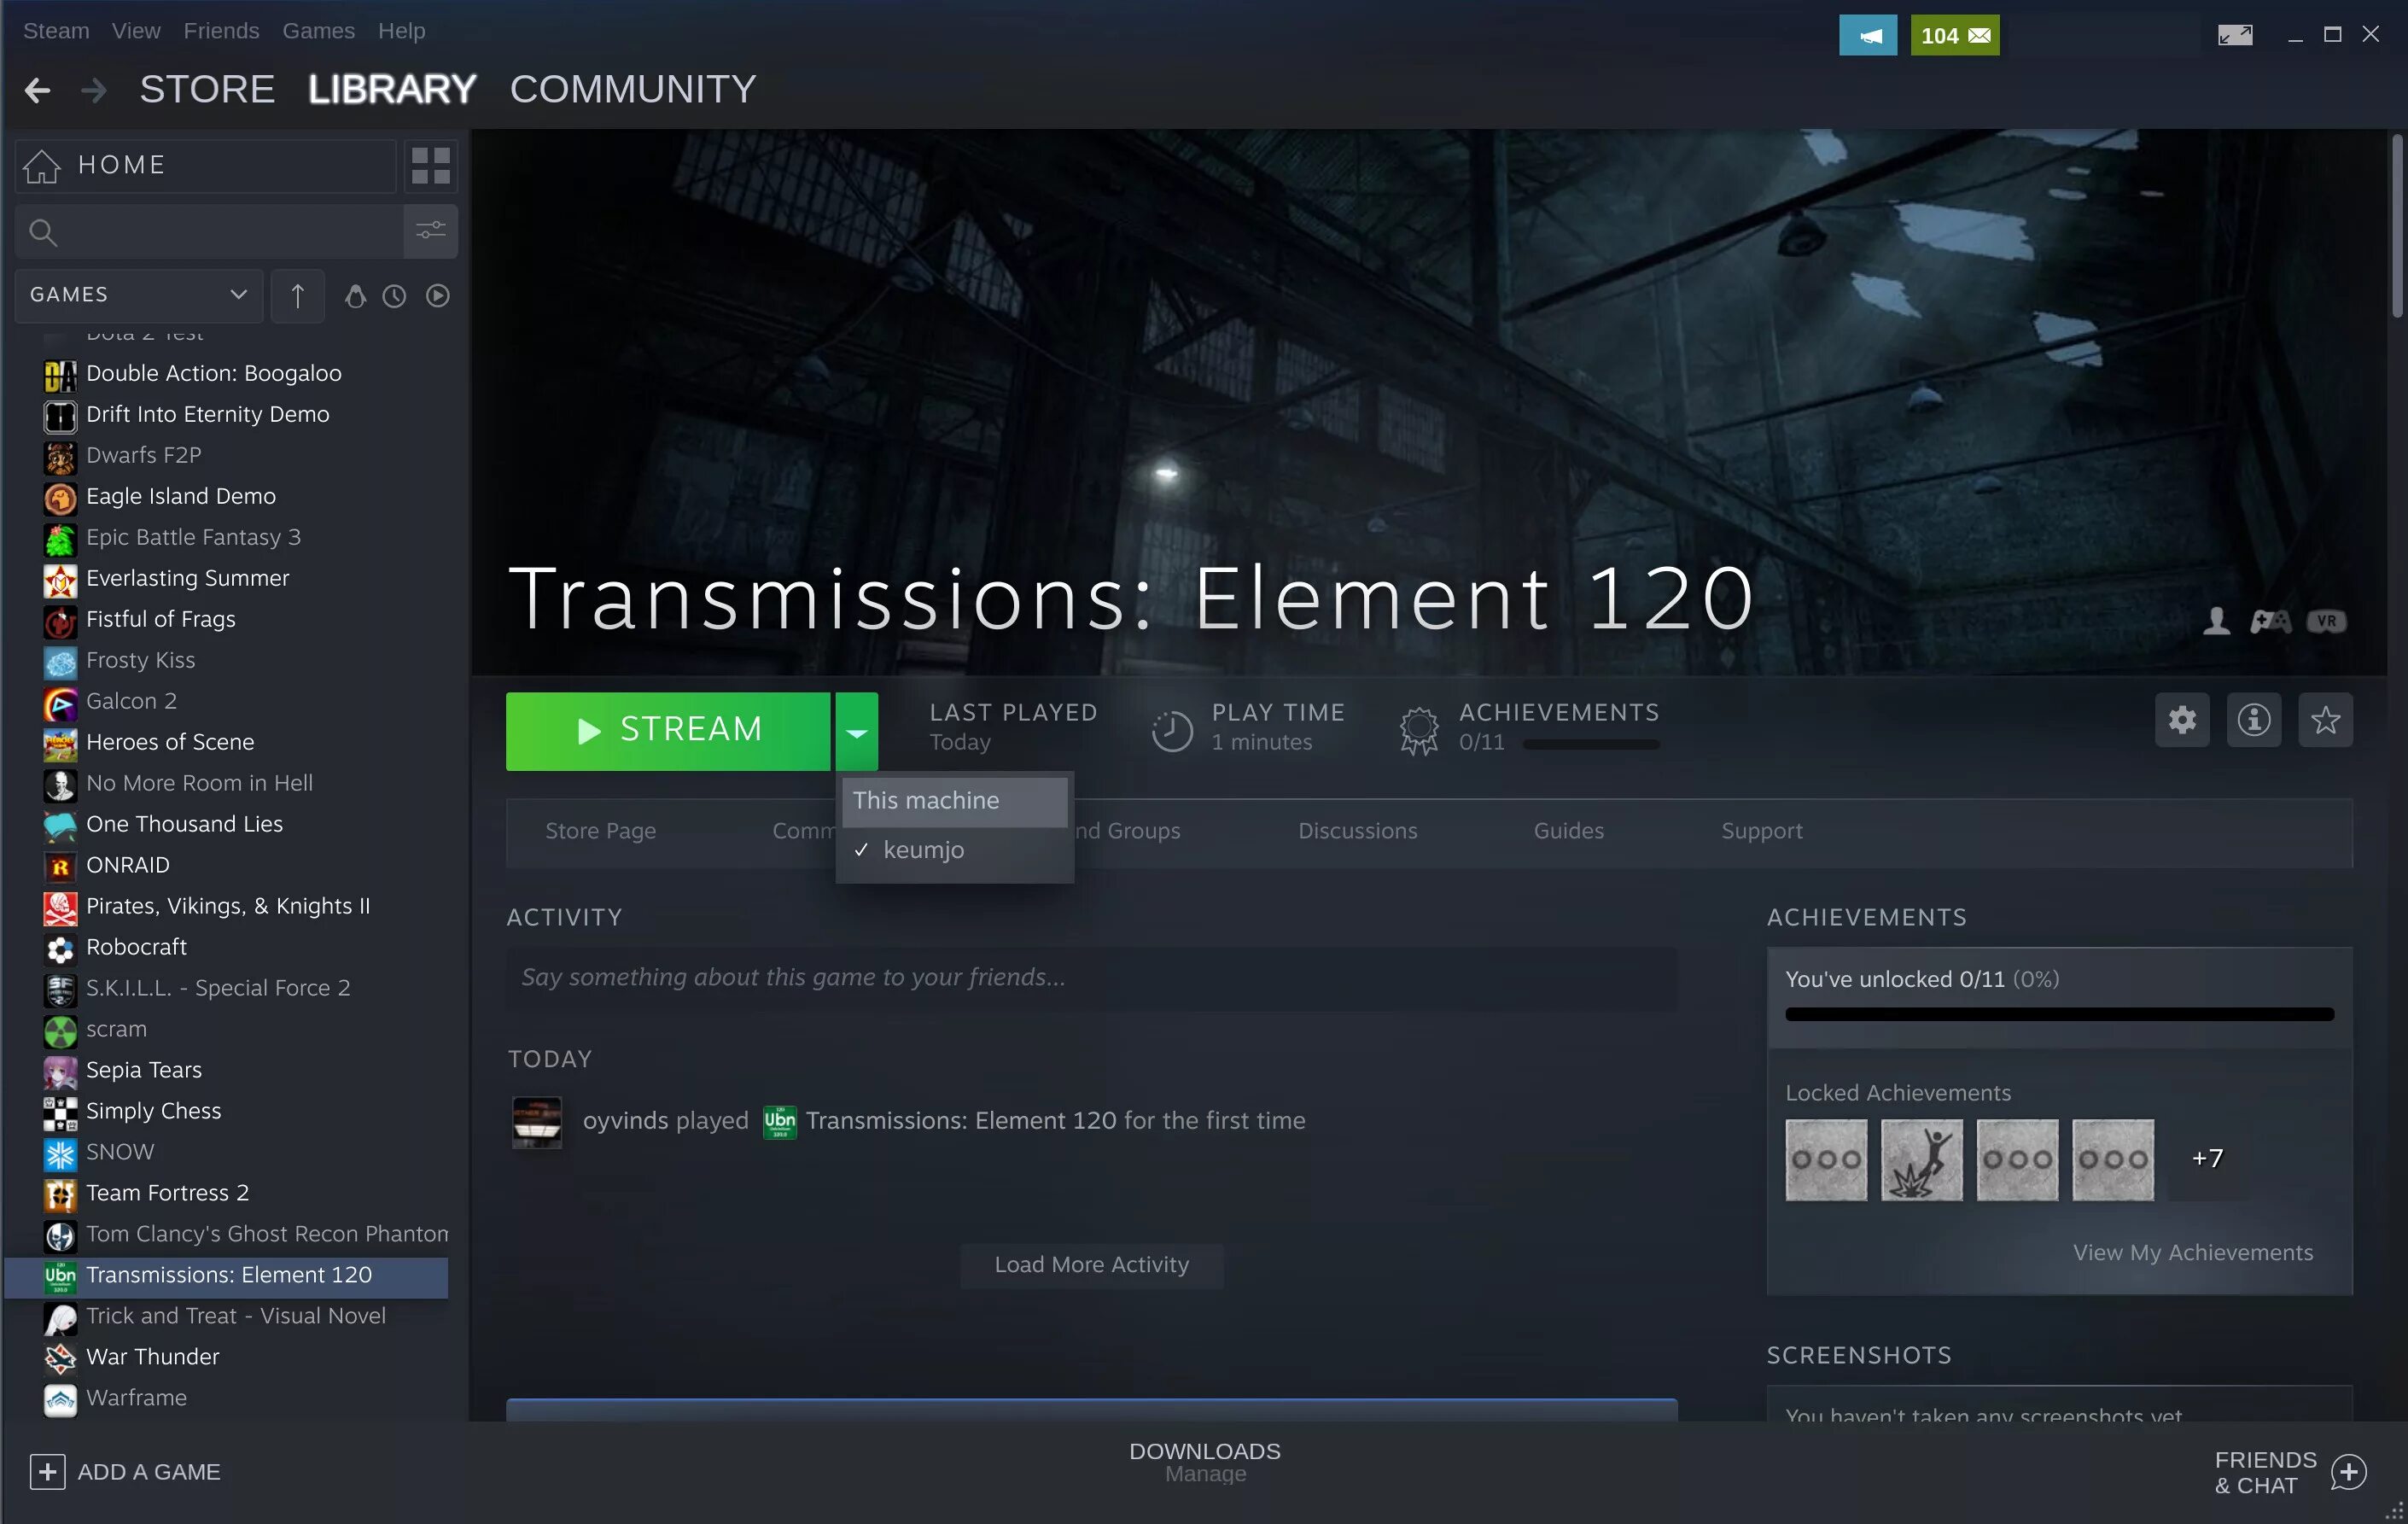
Task: Toggle the Linux-compatible games filter
Action: pyautogui.click(x=355, y=296)
